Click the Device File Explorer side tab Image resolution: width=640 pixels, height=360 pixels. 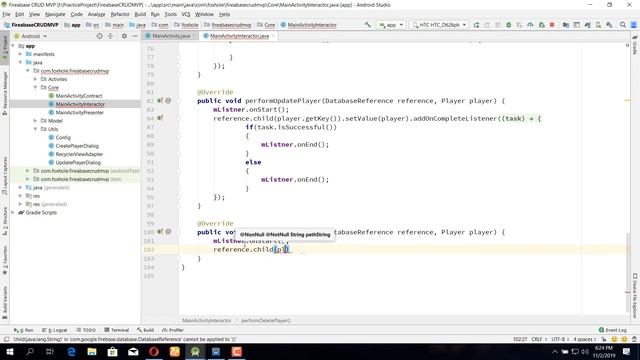pyautogui.click(x=635, y=296)
